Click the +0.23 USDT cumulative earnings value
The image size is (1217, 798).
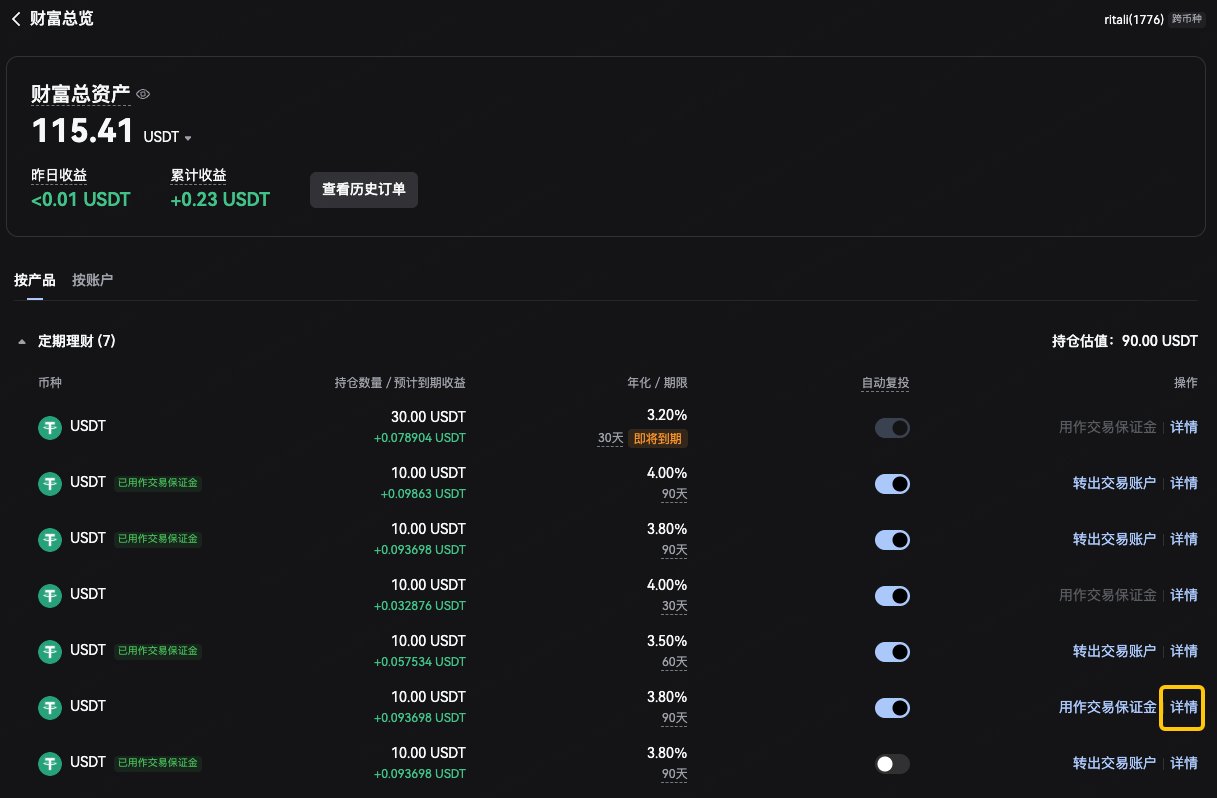pyautogui.click(x=220, y=200)
